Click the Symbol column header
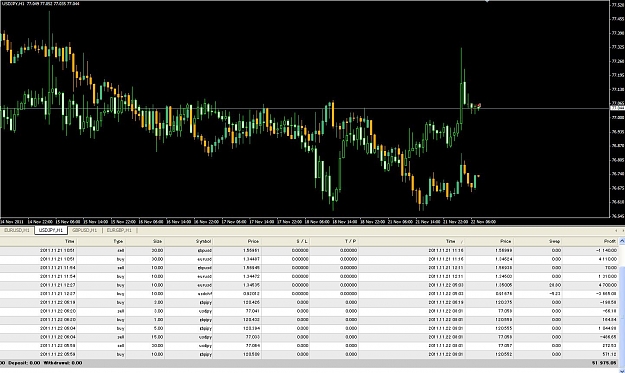The width and height of the screenshot is (625, 373). point(203,241)
